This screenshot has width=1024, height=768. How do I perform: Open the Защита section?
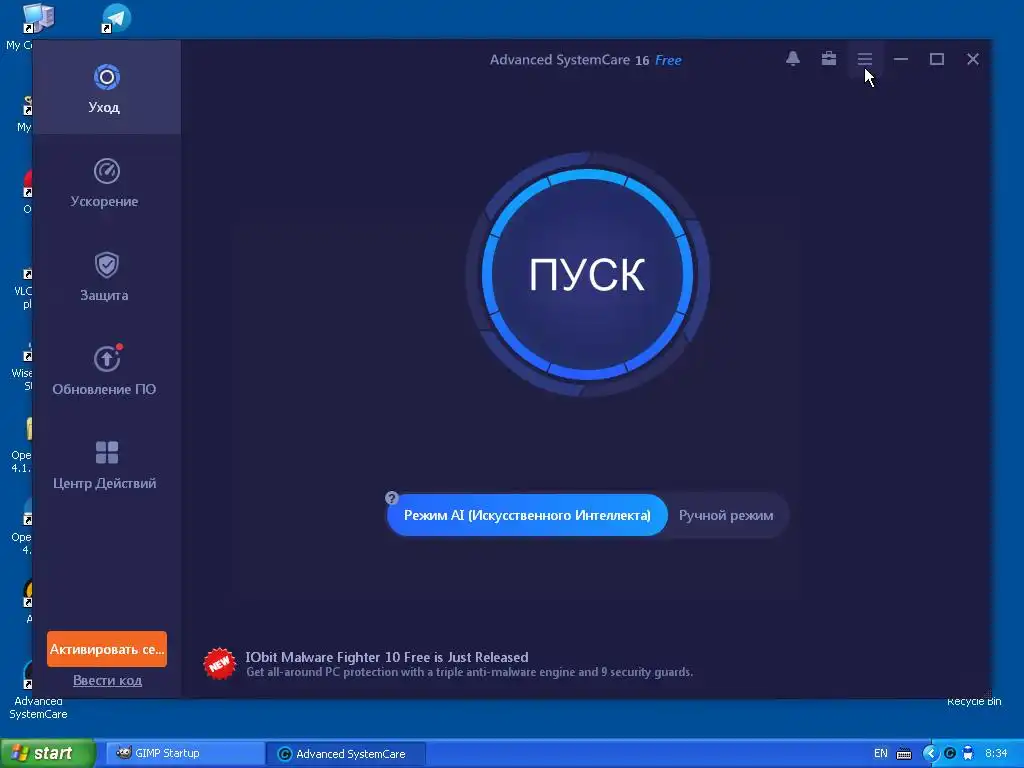click(106, 277)
